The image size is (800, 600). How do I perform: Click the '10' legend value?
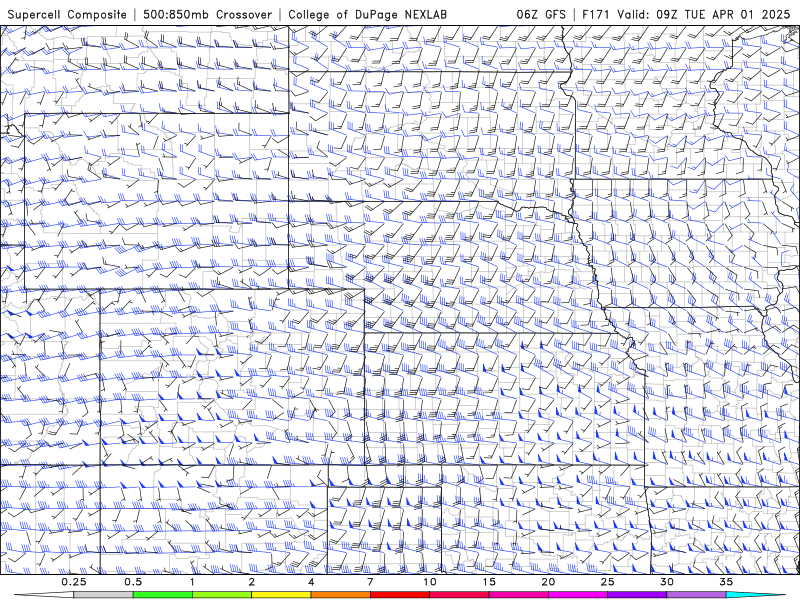click(x=430, y=582)
